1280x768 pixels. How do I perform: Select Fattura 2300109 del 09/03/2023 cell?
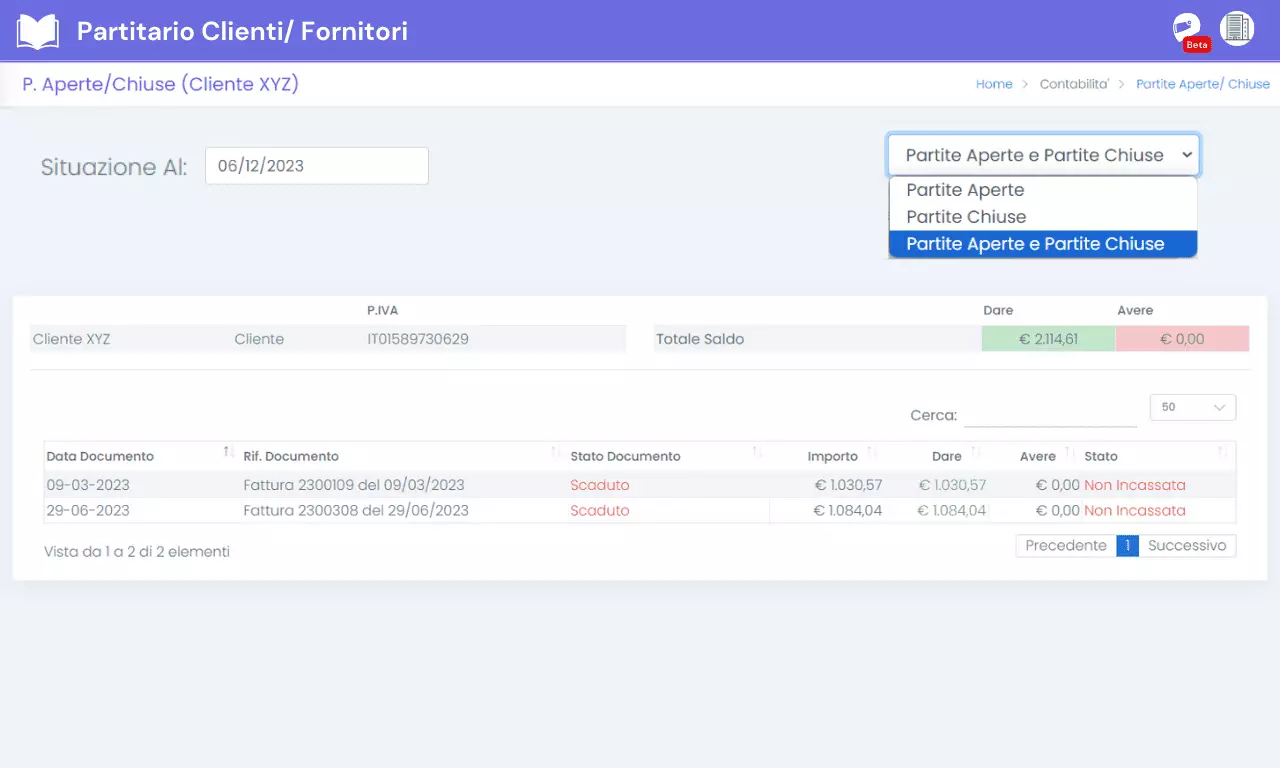point(354,485)
